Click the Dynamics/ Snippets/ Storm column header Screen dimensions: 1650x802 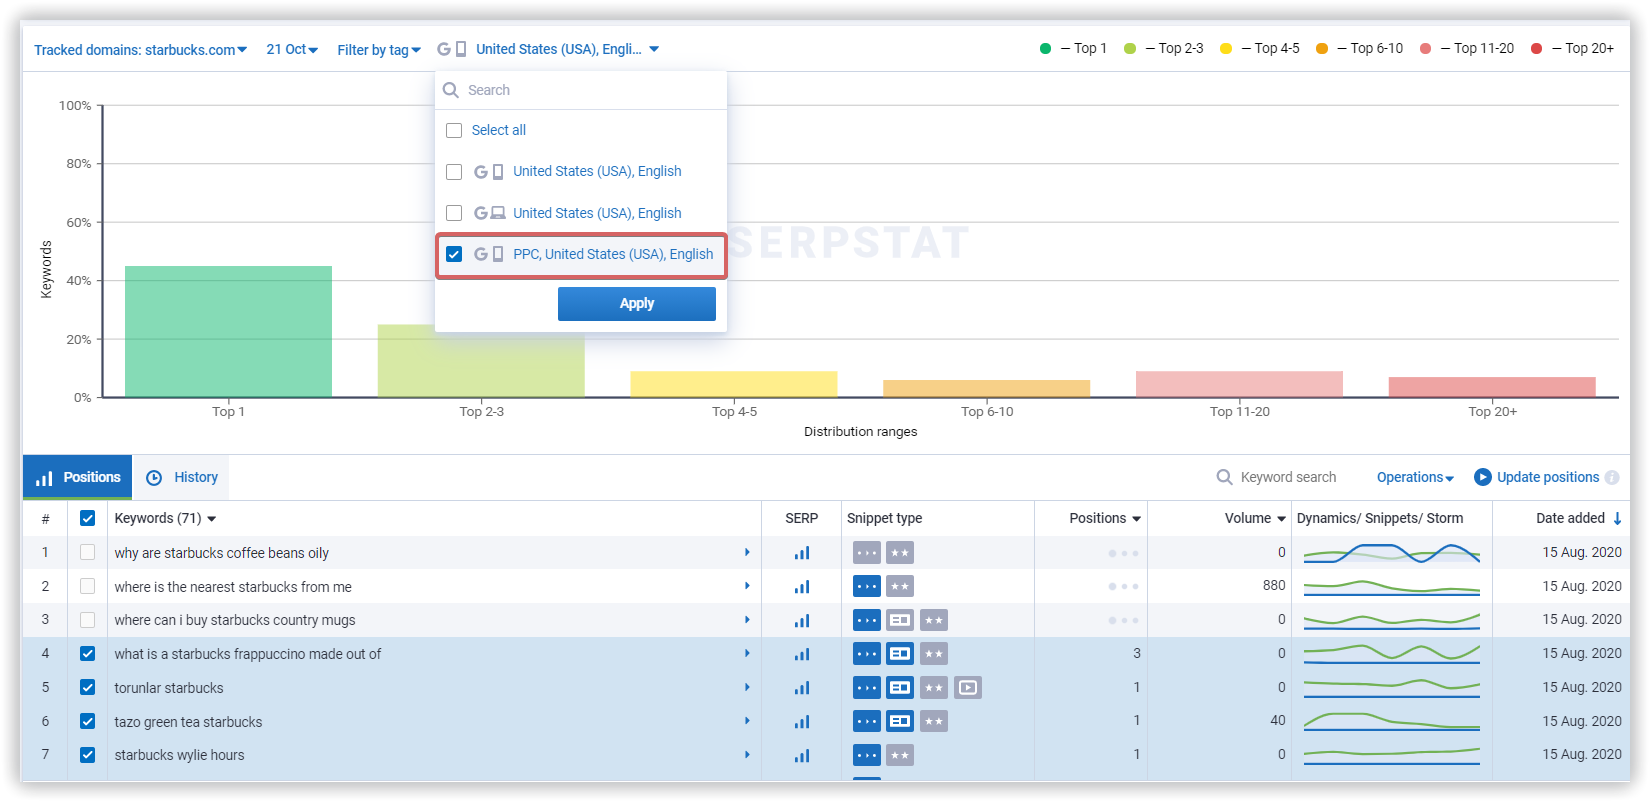1380,518
